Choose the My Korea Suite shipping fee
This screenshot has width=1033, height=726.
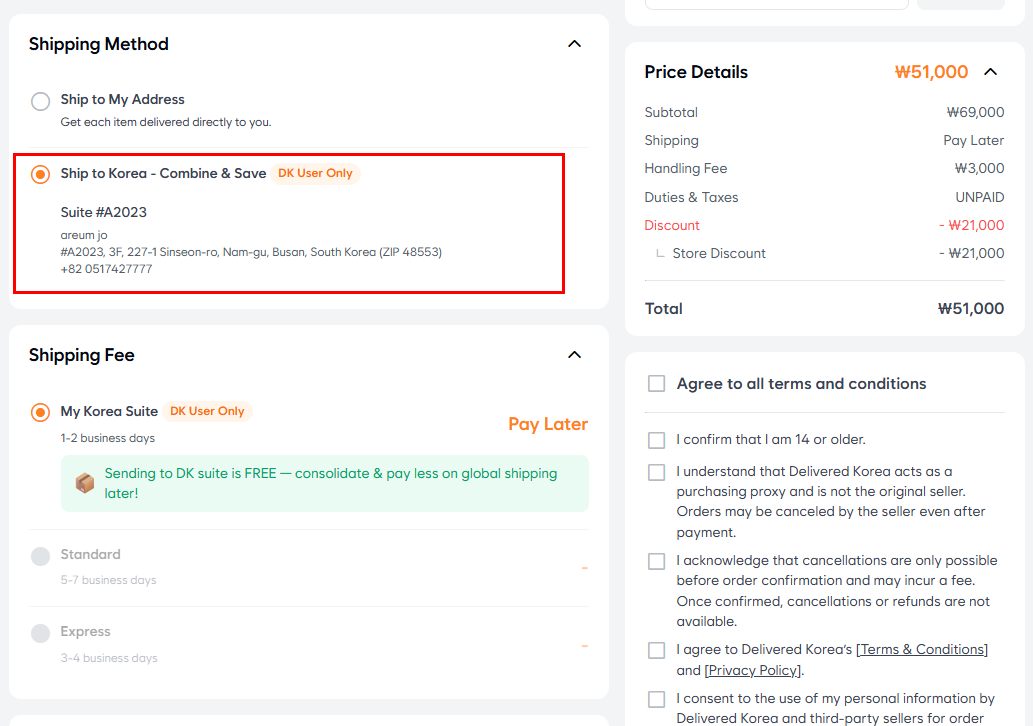pos(40,412)
